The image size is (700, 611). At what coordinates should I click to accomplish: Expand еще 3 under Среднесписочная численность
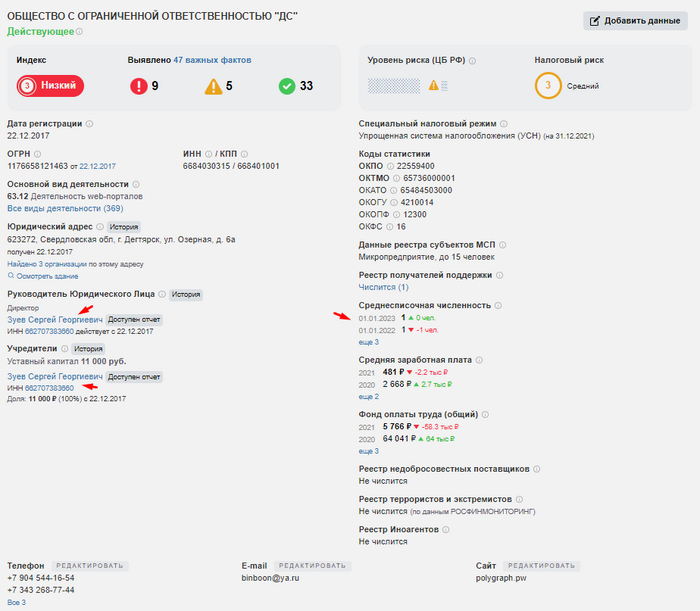369,342
